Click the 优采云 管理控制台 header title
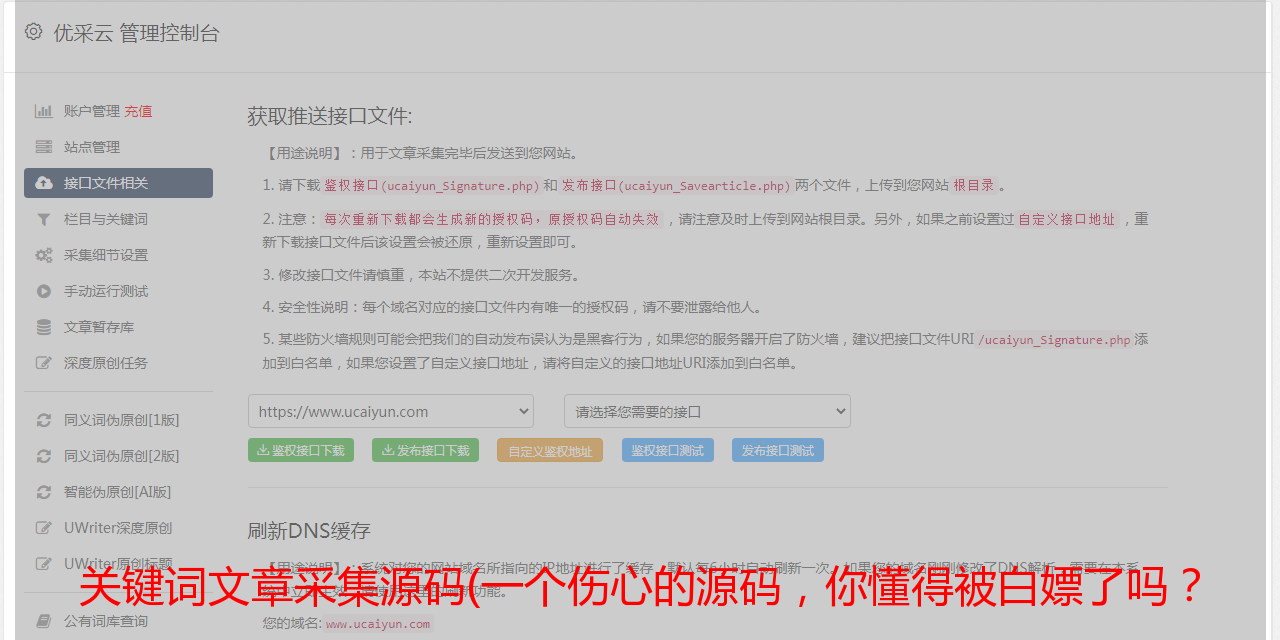1280x640 pixels. [136, 33]
